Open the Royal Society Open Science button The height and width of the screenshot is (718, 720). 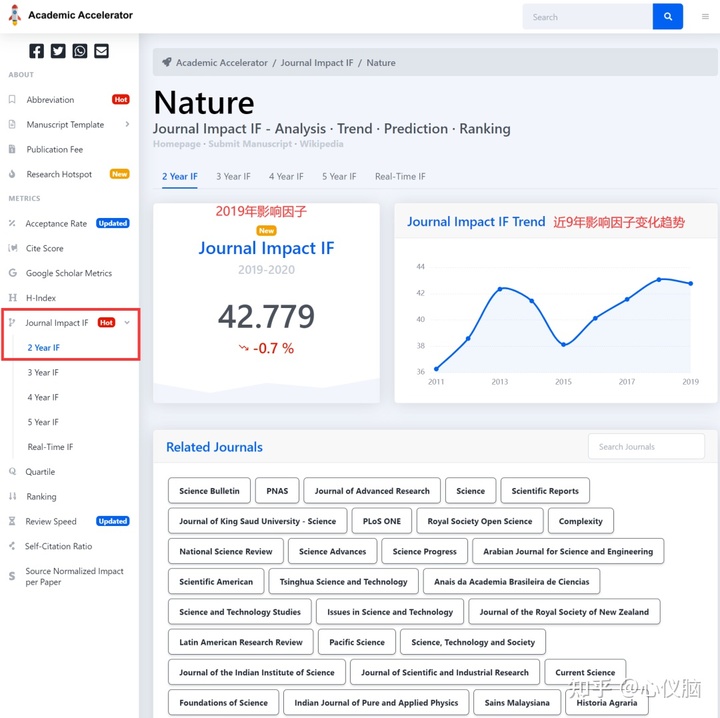(x=480, y=521)
